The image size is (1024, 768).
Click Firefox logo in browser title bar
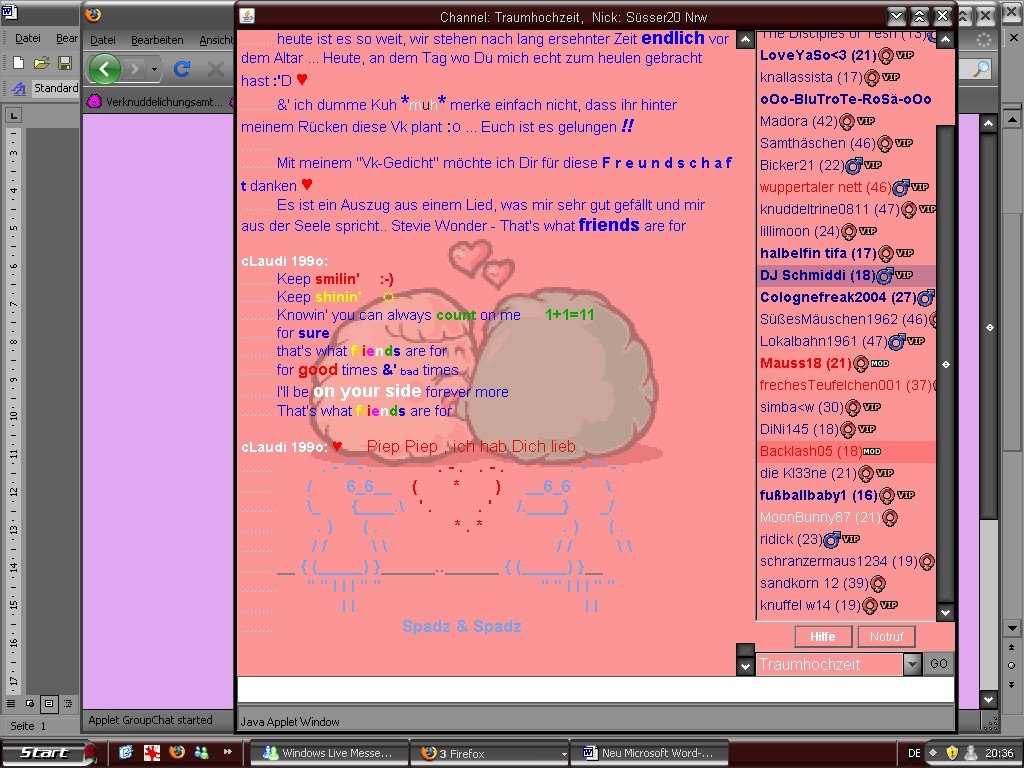coord(93,14)
